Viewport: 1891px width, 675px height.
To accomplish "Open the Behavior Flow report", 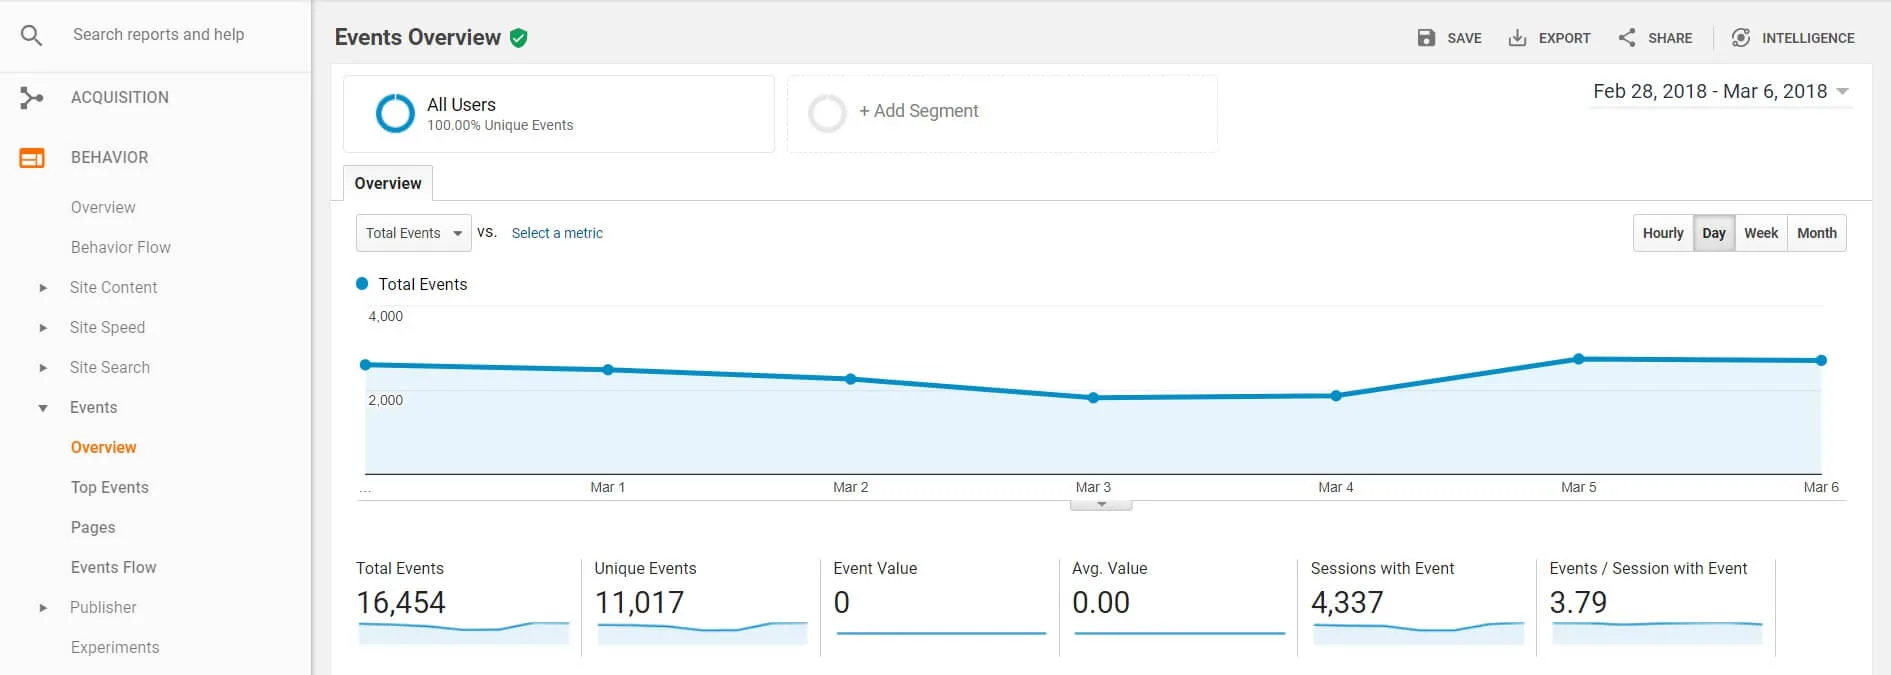I will 121,248.
